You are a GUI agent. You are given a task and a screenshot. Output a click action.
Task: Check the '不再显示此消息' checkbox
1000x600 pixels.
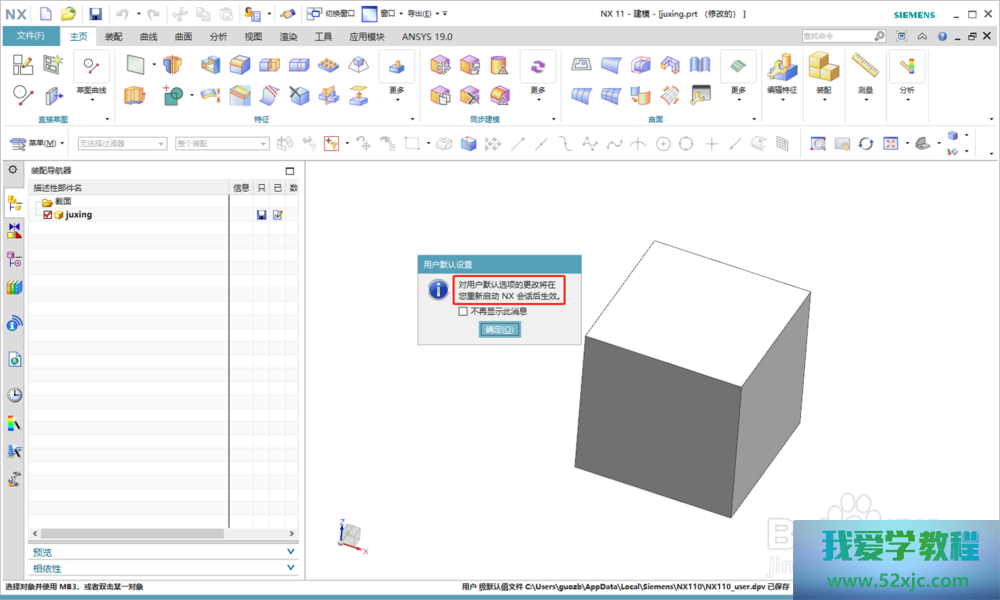(x=462, y=311)
